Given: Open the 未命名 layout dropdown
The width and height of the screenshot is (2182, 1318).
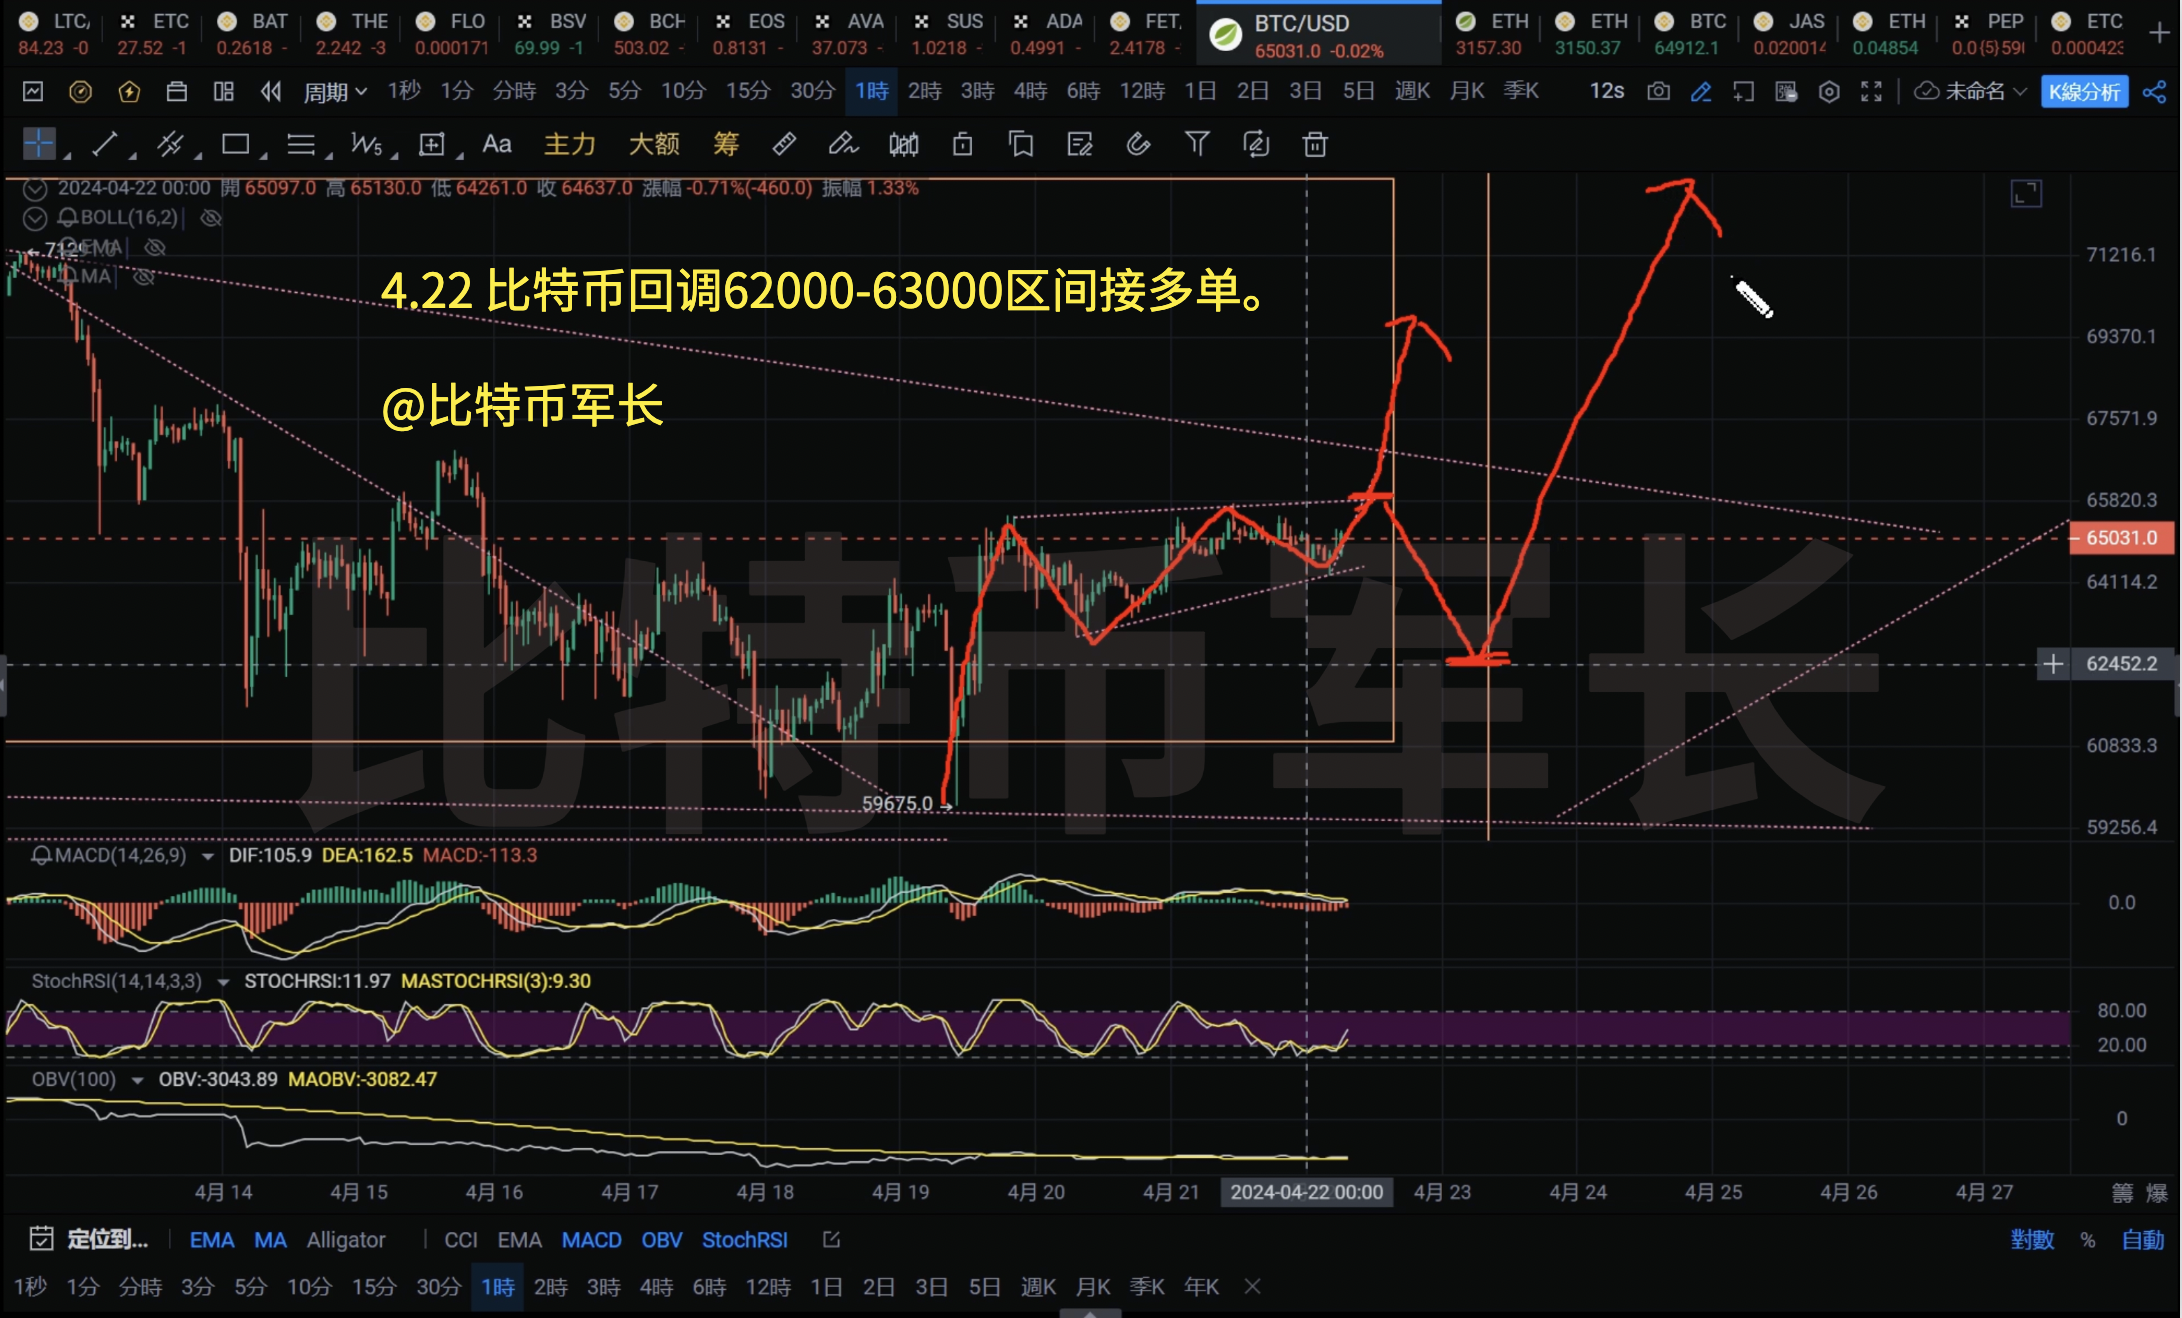Looking at the screenshot, I should pyautogui.click(x=1970, y=92).
